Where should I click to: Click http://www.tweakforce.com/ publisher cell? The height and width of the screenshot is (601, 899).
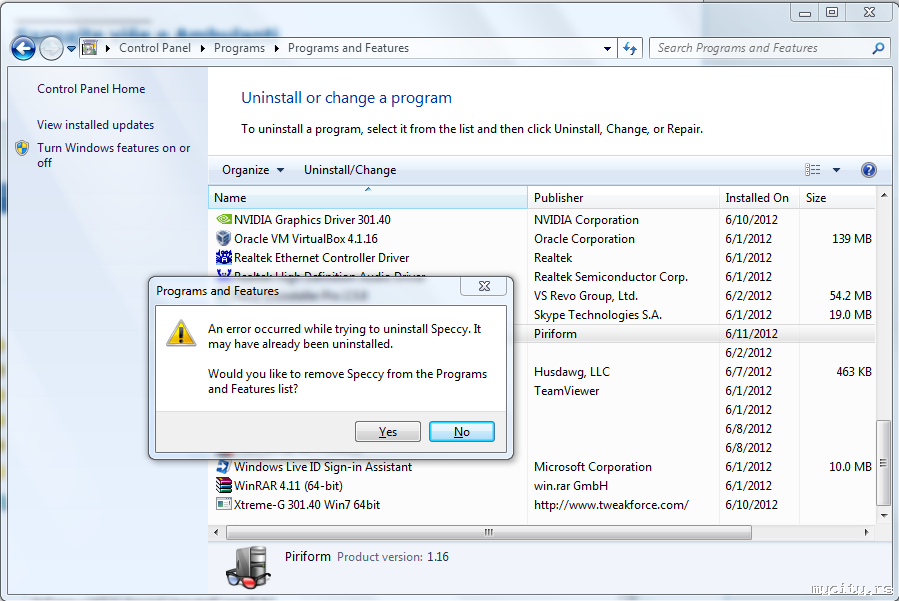pyautogui.click(x=611, y=505)
